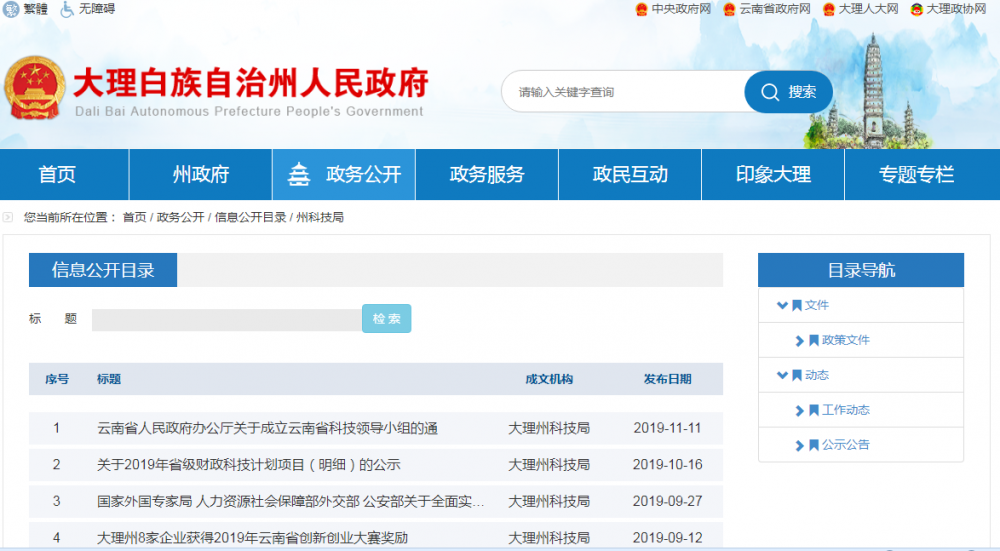The width and height of the screenshot is (1000, 551).
Task: Open the 政民互动 navigation tab
Action: tap(630, 174)
